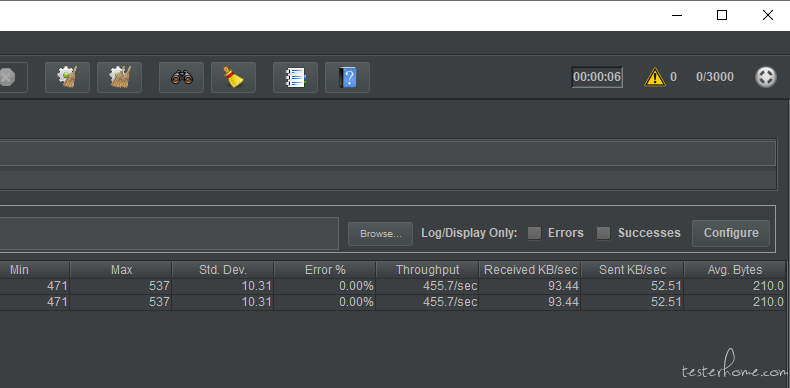Click the Received KB/sec column header
The width and height of the screenshot is (790, 388).
point(530,270)
